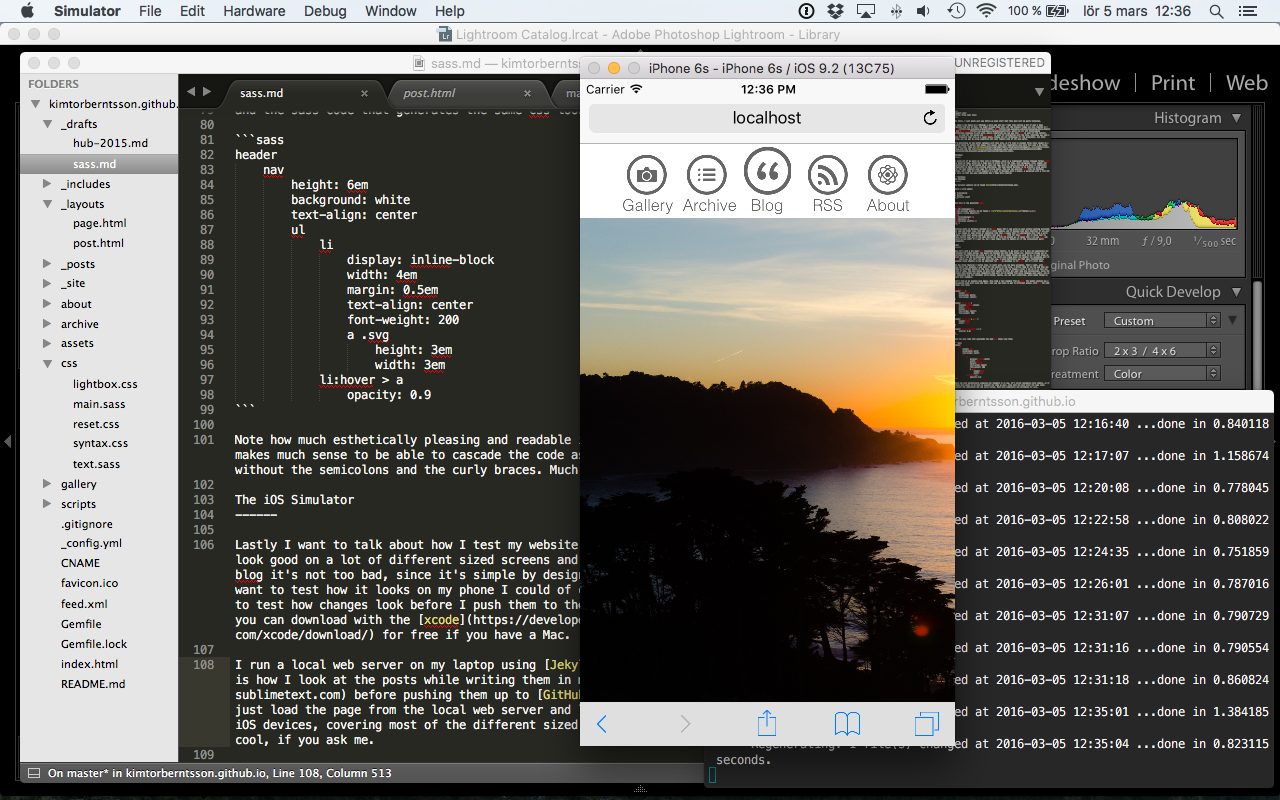This screenshot has height=800, width=1280.
Task: Switch to Print module in Lightroom
Action: pos(1173,83)
